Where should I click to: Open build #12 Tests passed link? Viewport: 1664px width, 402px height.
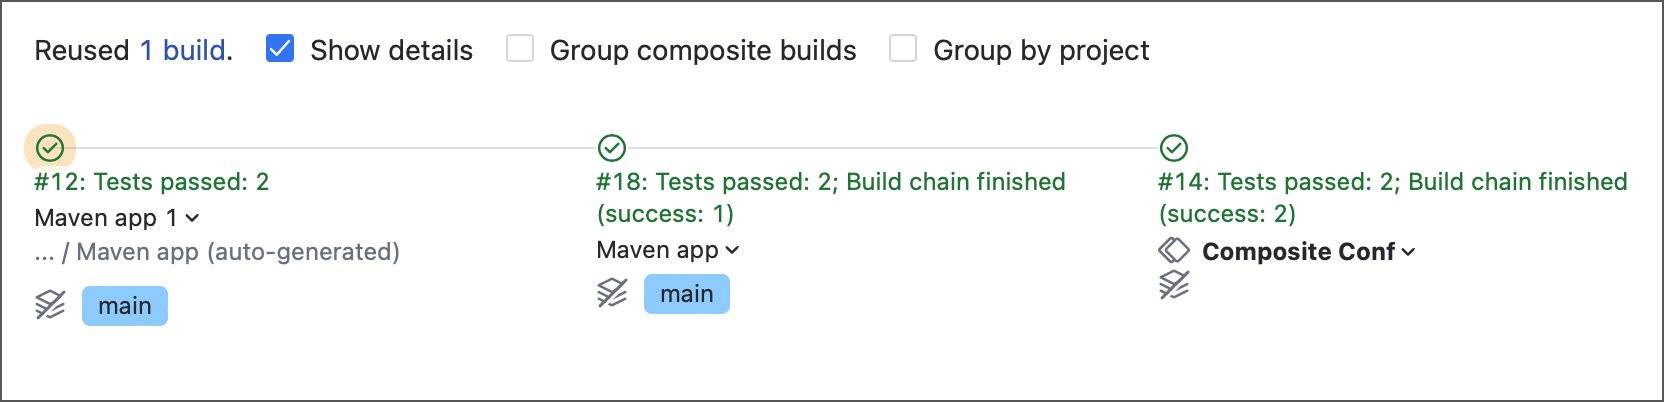tap(152, 182)
